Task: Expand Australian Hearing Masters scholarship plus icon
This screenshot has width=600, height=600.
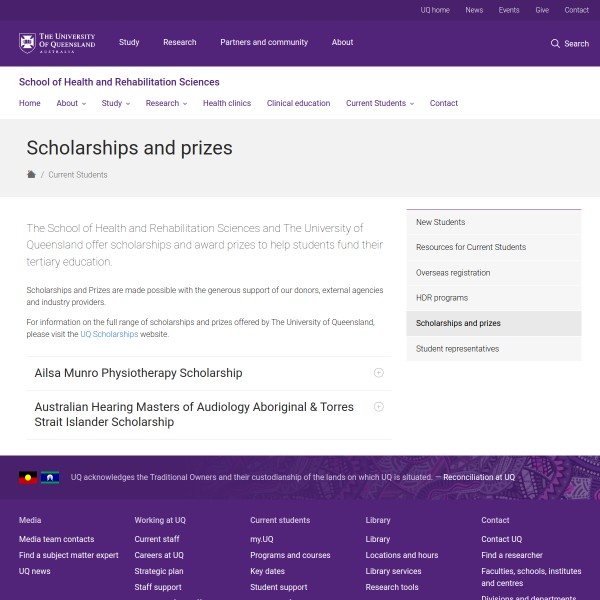Action: point(378,407)
